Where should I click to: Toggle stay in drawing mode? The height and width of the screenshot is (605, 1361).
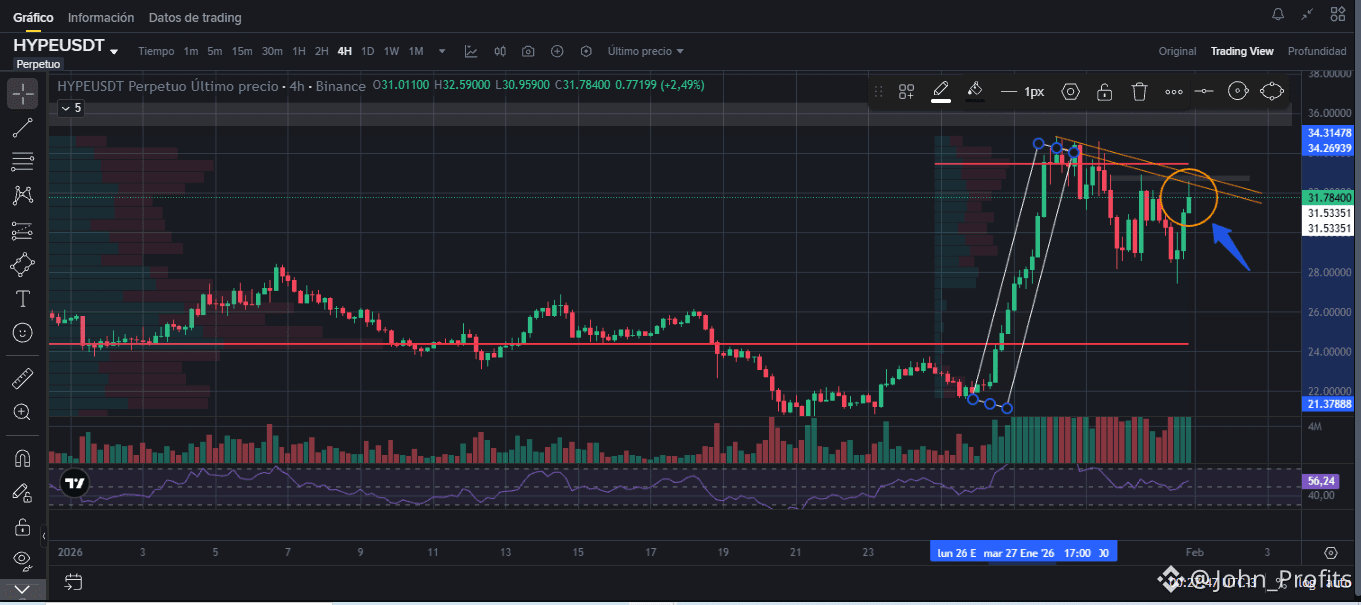[22, 492]
